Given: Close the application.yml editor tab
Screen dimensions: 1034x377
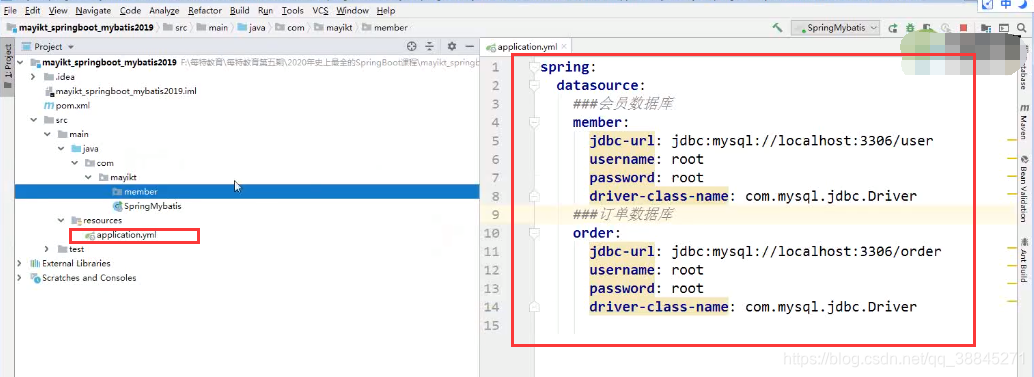Looking at the screenshot, I should tap(564, 47).
